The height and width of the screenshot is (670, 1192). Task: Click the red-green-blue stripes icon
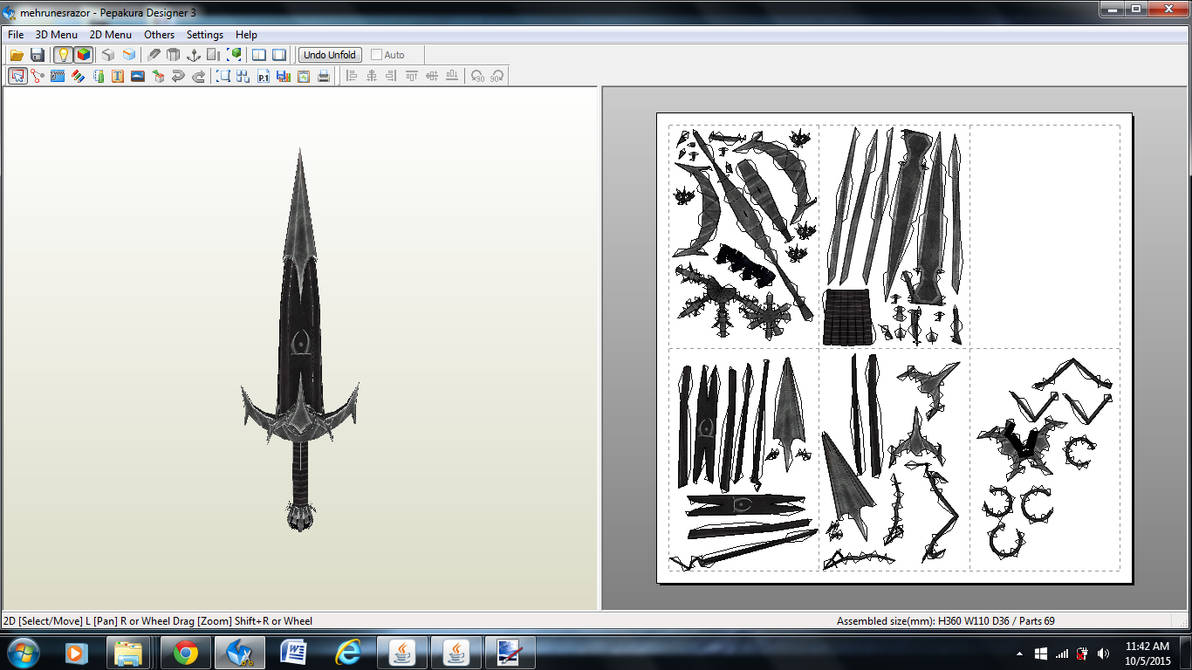[78, 76]
